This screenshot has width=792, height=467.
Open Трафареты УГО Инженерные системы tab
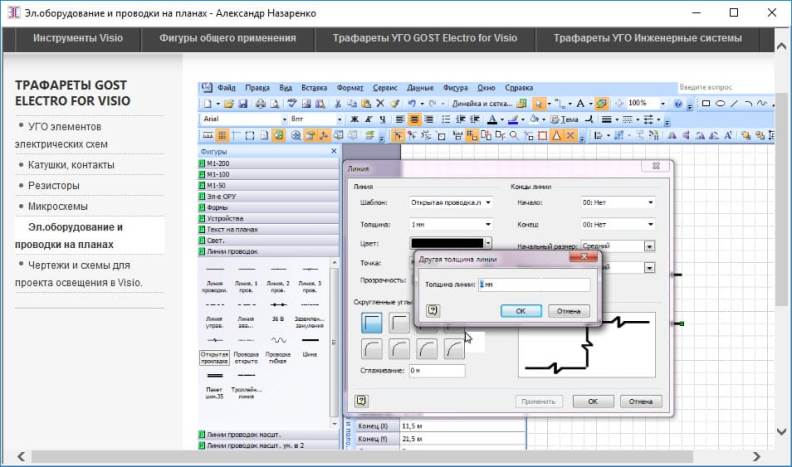point(648,38)
